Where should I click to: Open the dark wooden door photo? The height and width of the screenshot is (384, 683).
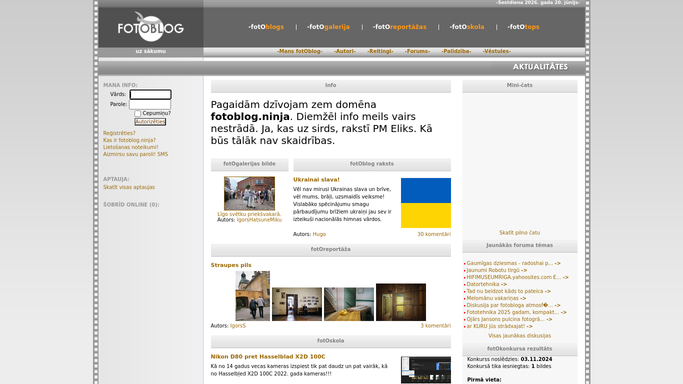click(401, 302)
